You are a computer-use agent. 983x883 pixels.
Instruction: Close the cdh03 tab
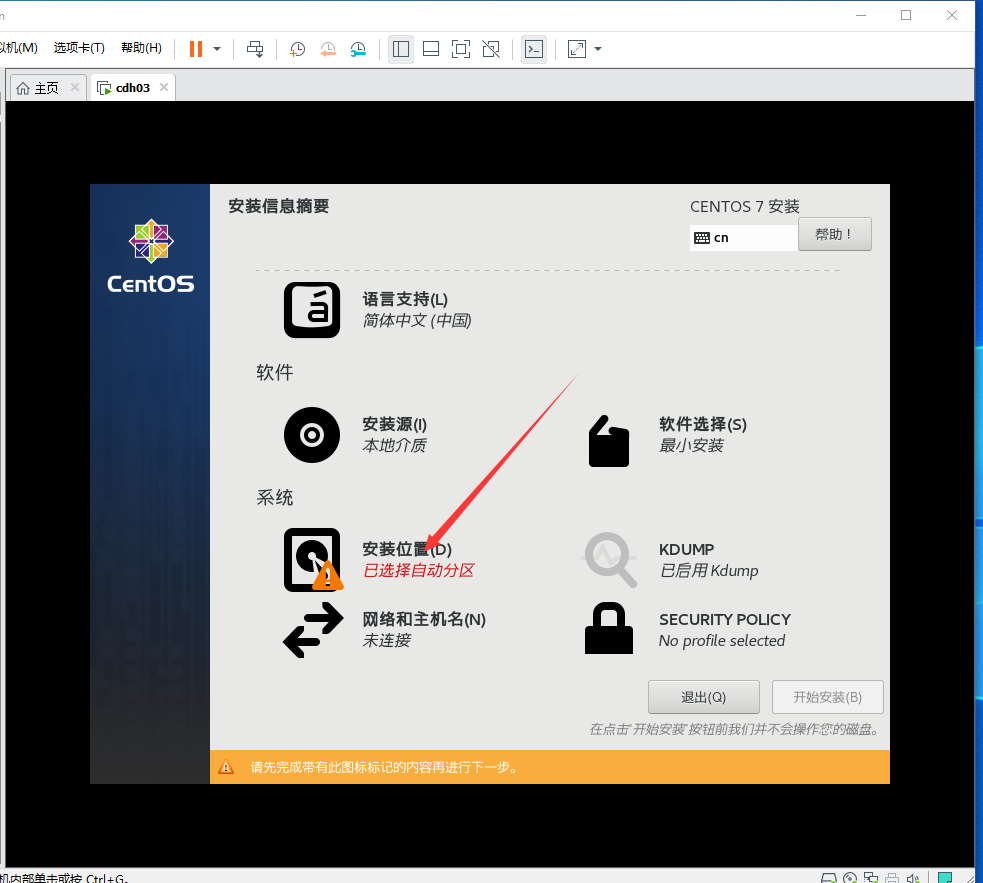(164, 87)
